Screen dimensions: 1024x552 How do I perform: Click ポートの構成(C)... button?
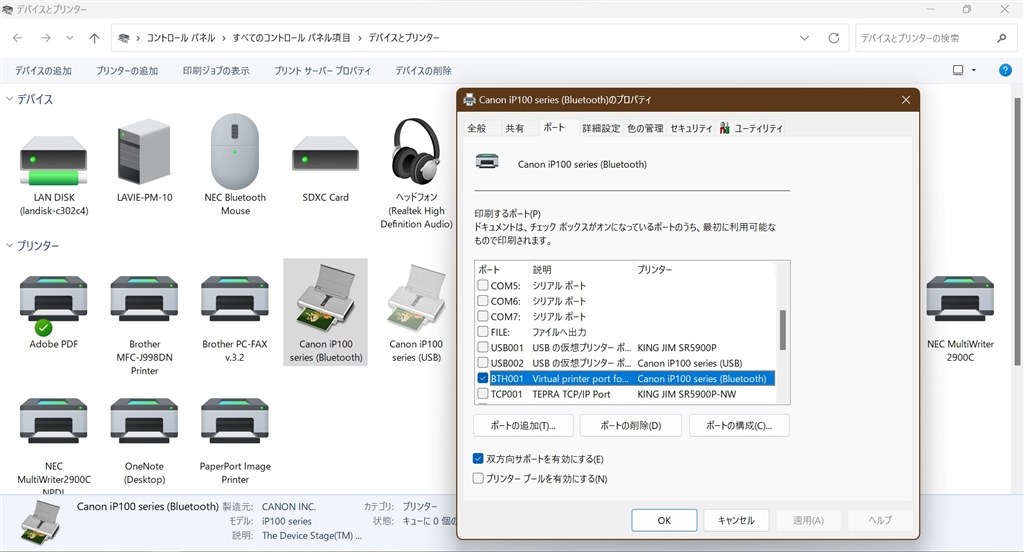(x=739, y=425)
